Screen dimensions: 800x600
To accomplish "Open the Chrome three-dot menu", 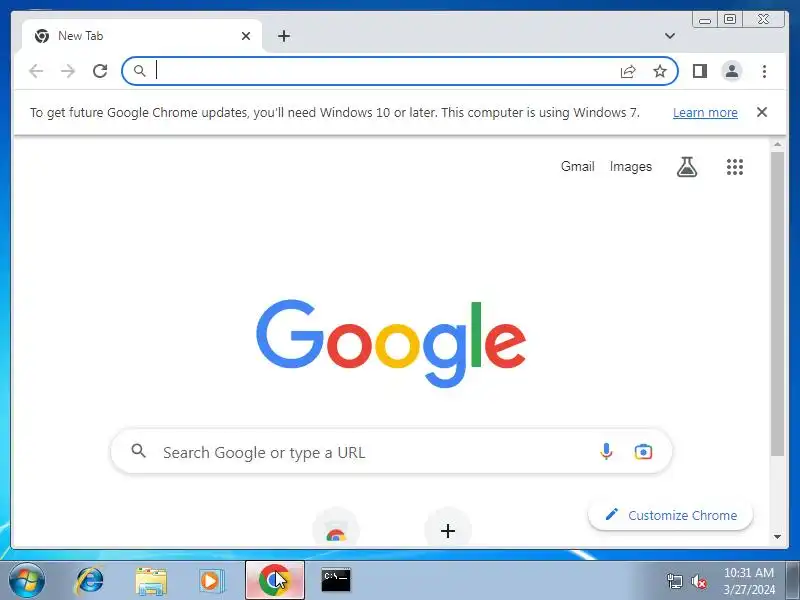I will pyautogui.click(x=764, y=71).
